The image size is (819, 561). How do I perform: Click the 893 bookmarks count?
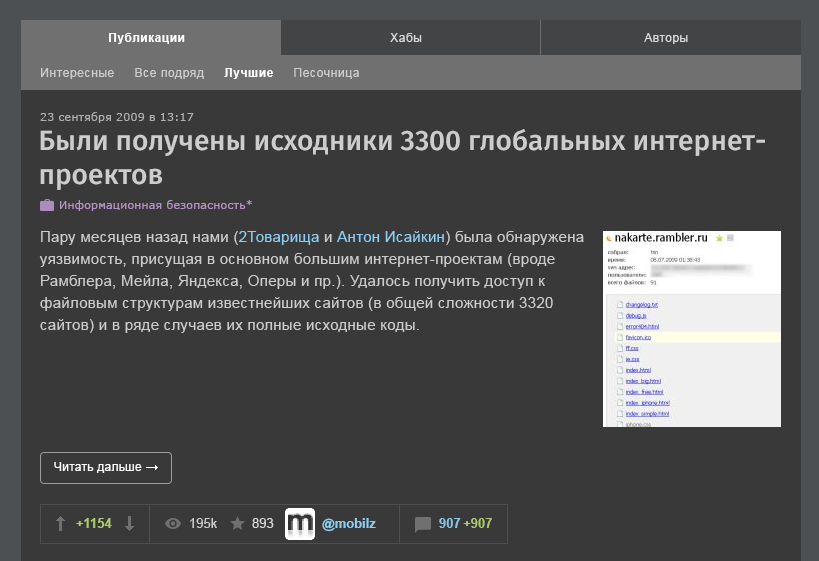point(263,523)
